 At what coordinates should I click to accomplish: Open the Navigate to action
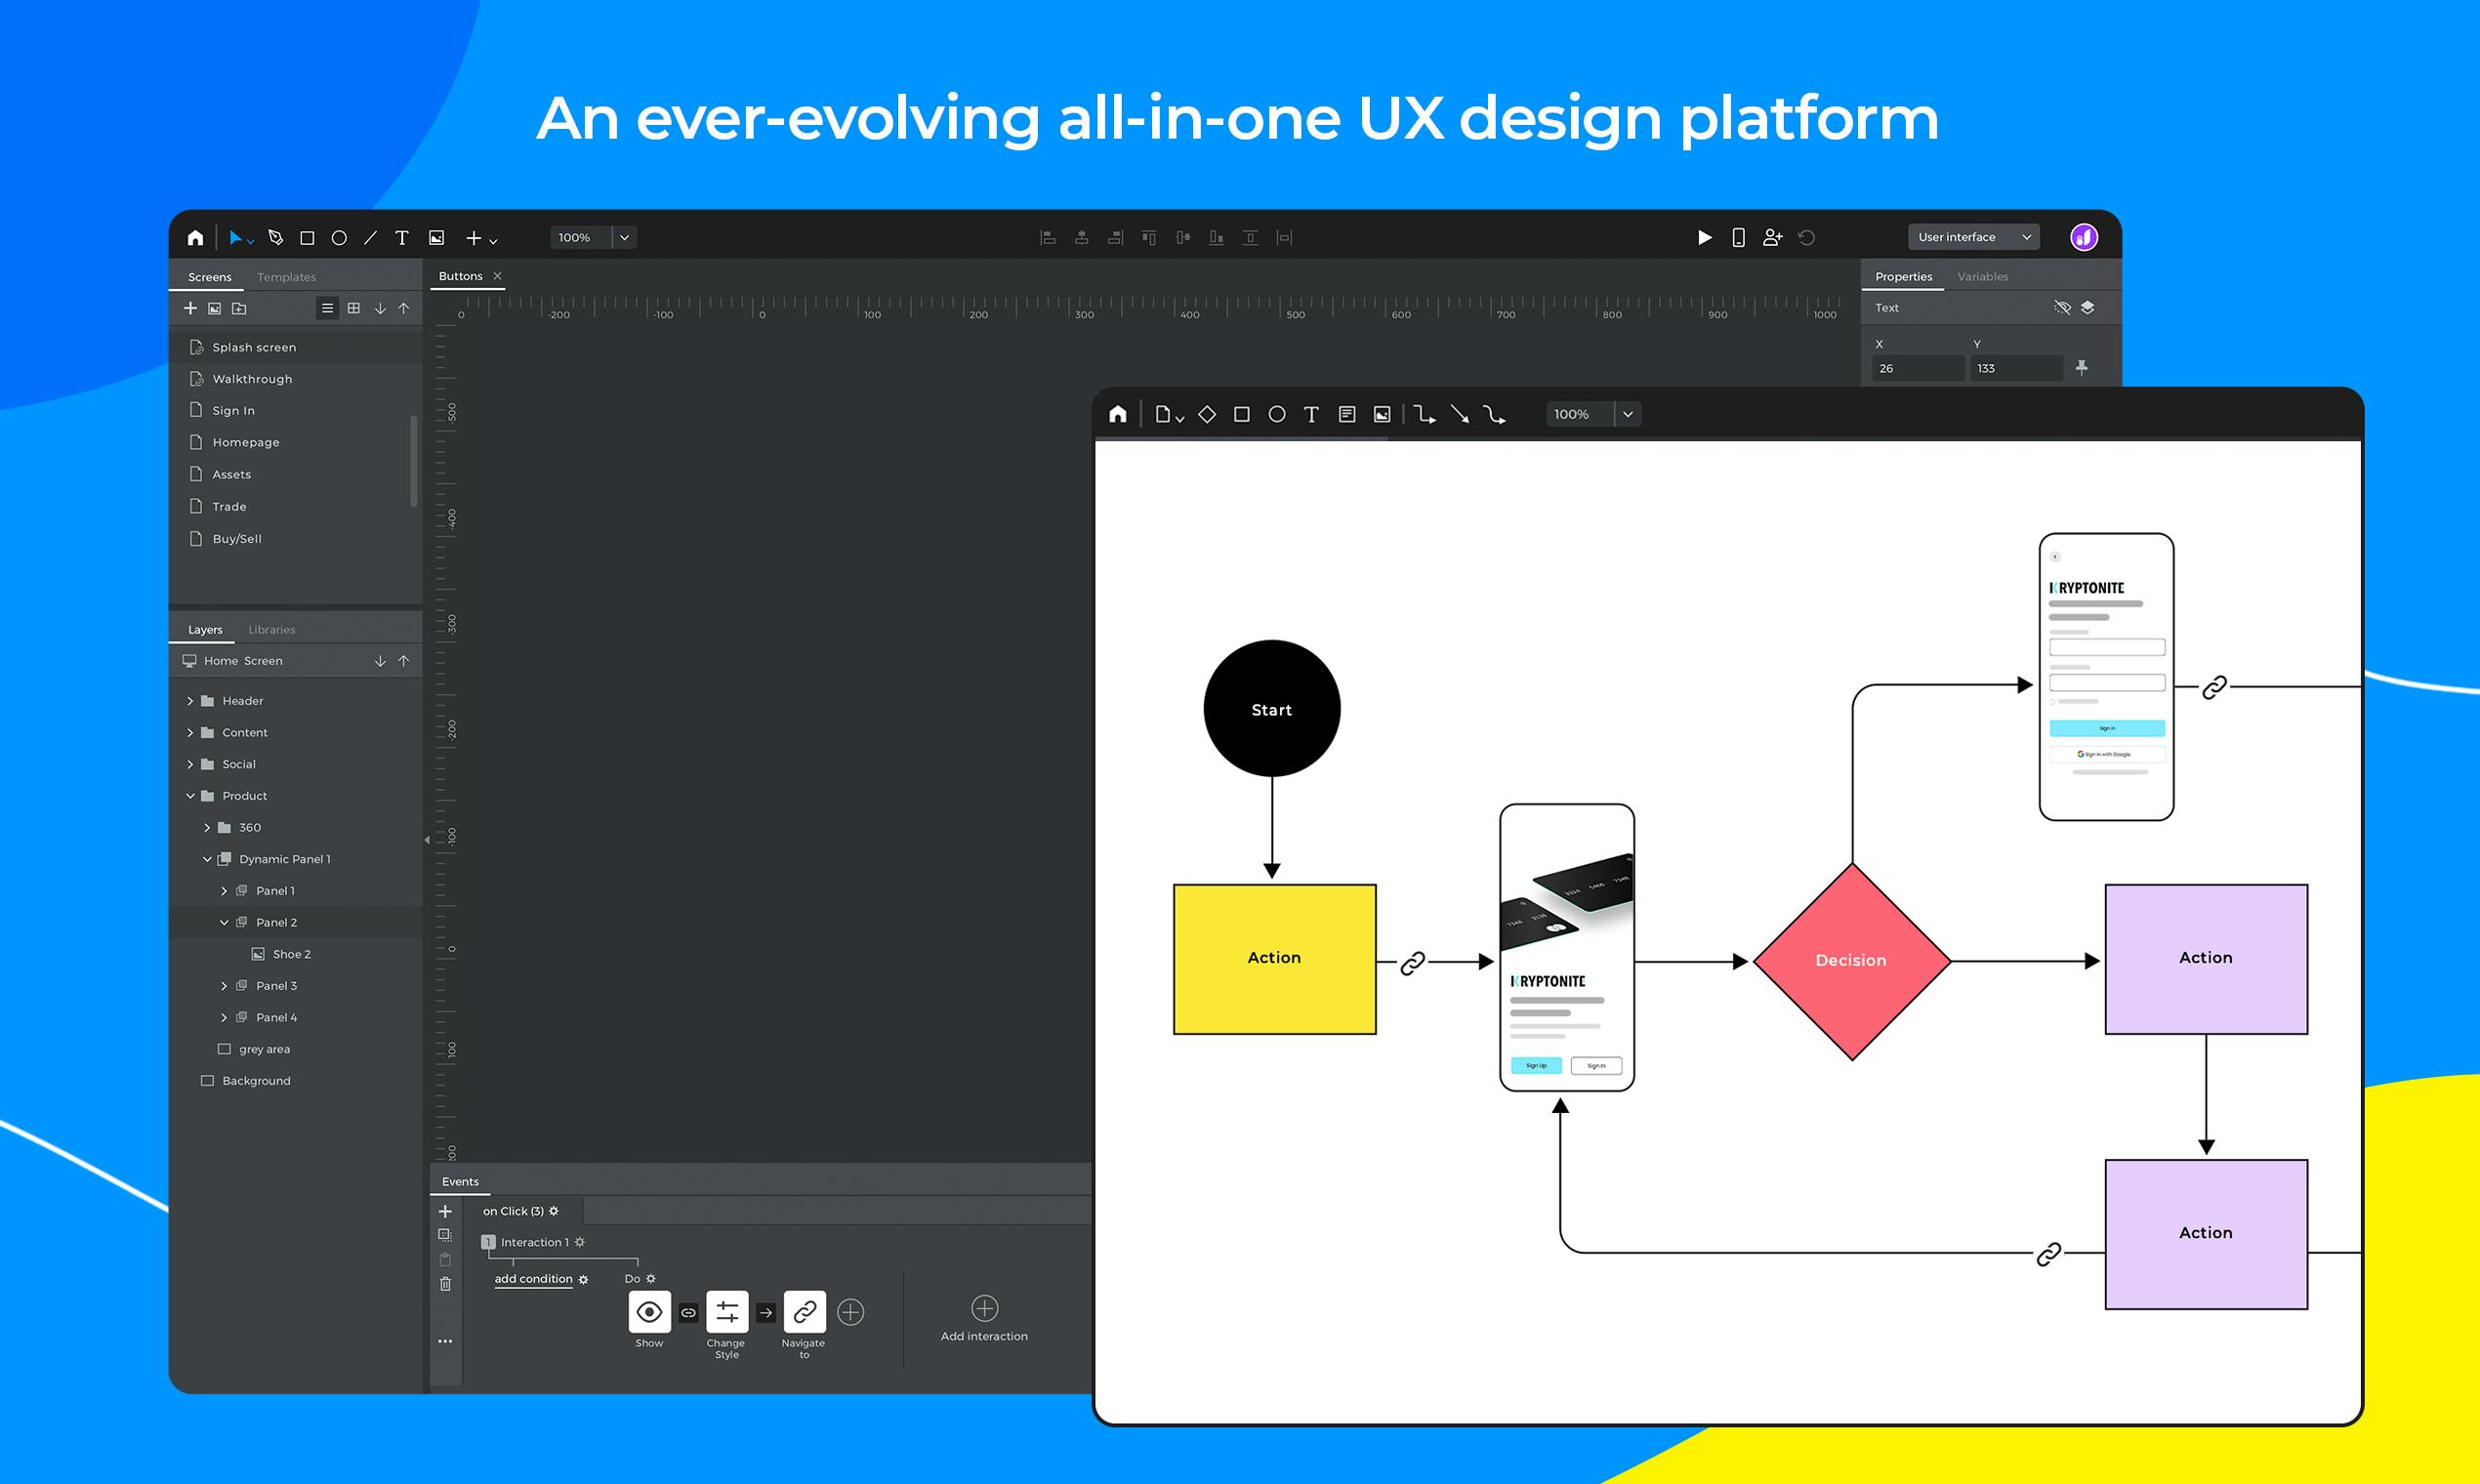coord(804,1311)
